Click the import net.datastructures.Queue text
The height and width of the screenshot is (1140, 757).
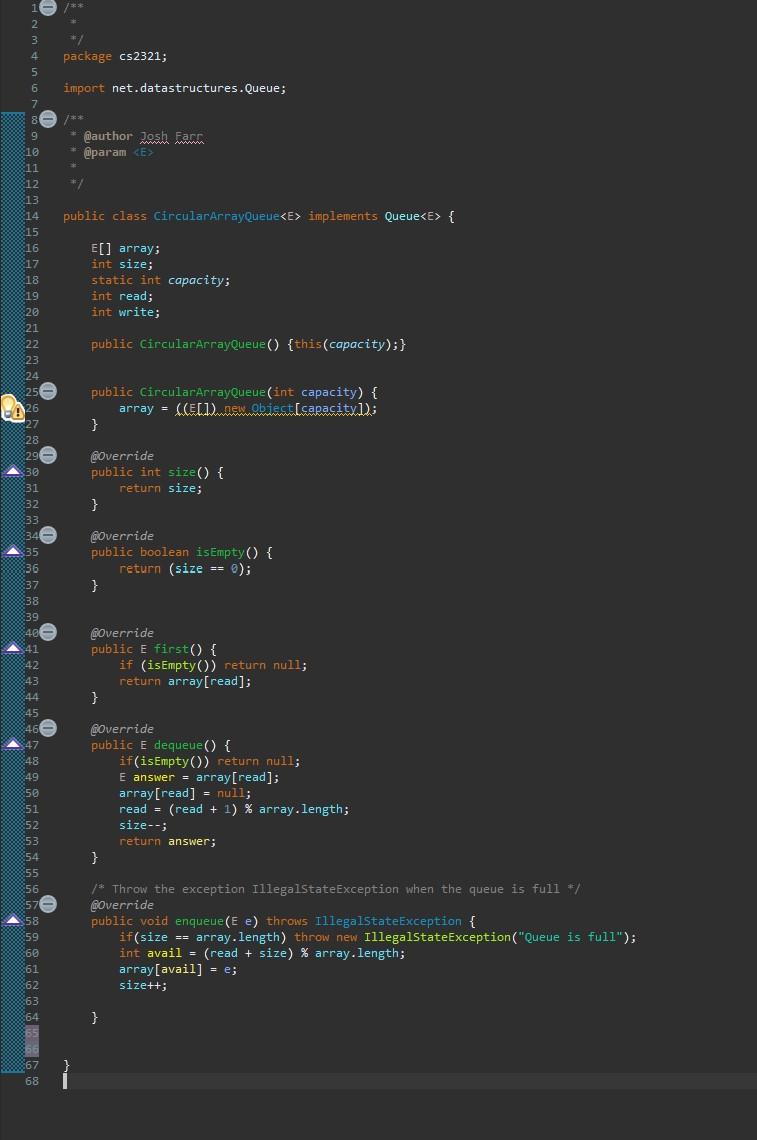point(175,88)
